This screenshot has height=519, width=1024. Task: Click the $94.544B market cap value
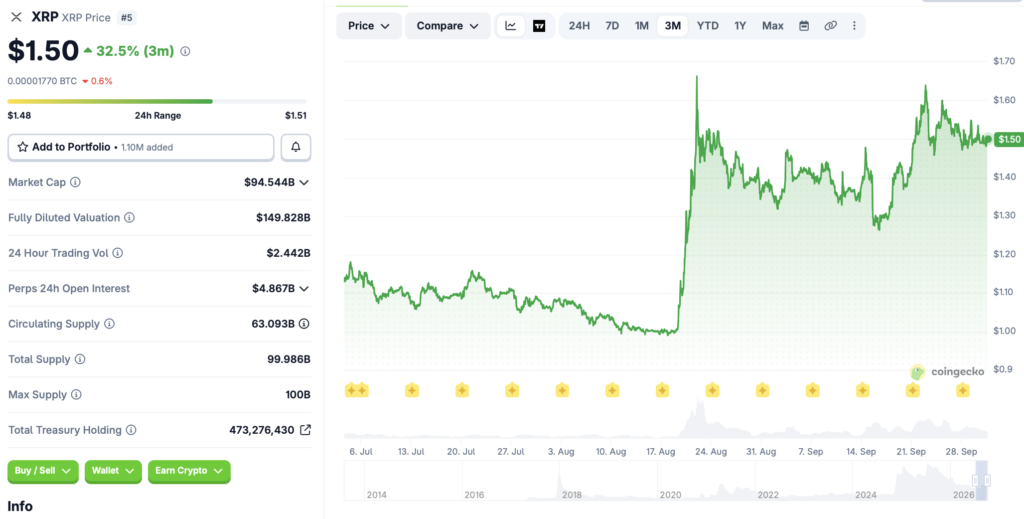tap(269, 182)
